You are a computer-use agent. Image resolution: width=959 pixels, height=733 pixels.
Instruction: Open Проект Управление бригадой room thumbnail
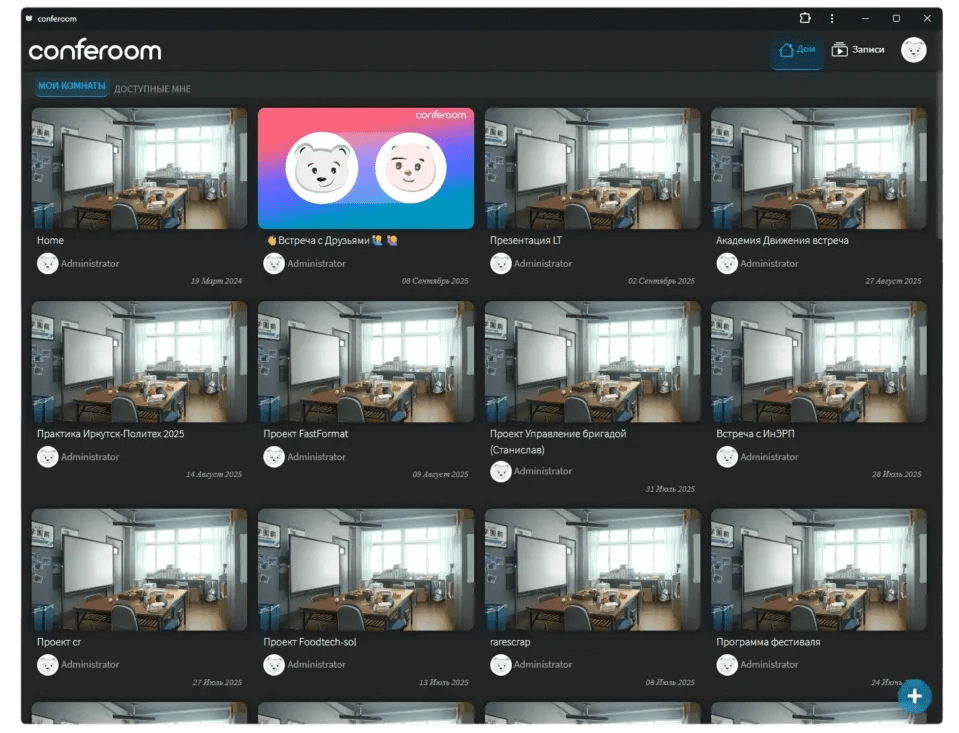pos(593,362)
